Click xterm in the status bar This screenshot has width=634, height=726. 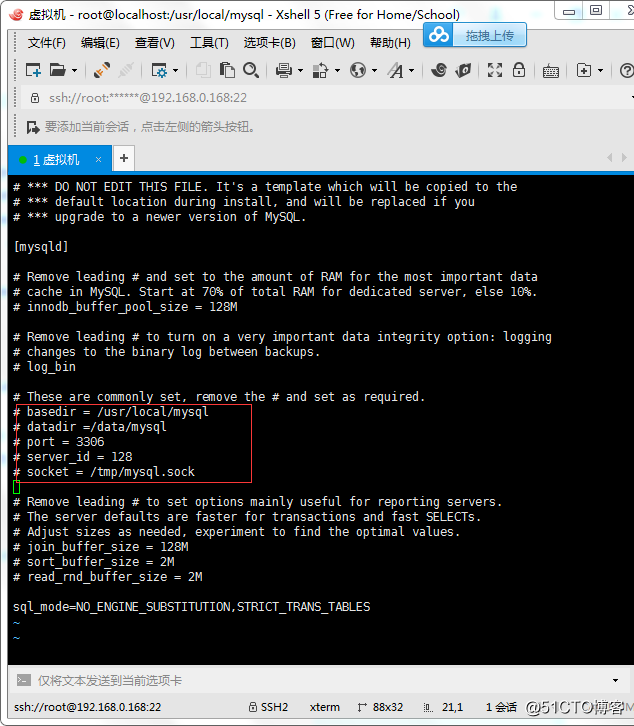pos(325,707)
